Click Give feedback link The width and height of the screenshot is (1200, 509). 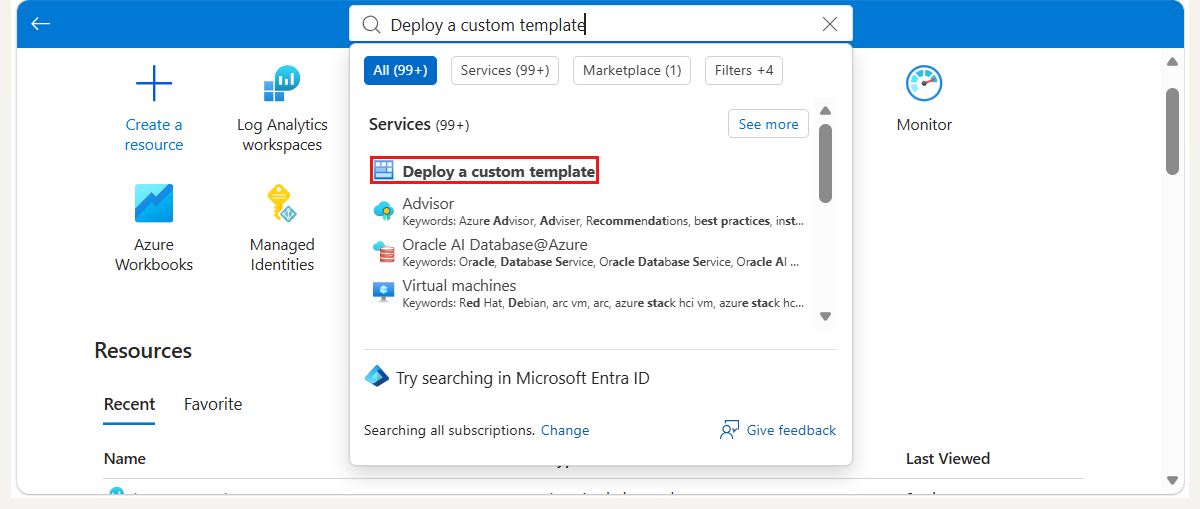(x=778, y=430)
